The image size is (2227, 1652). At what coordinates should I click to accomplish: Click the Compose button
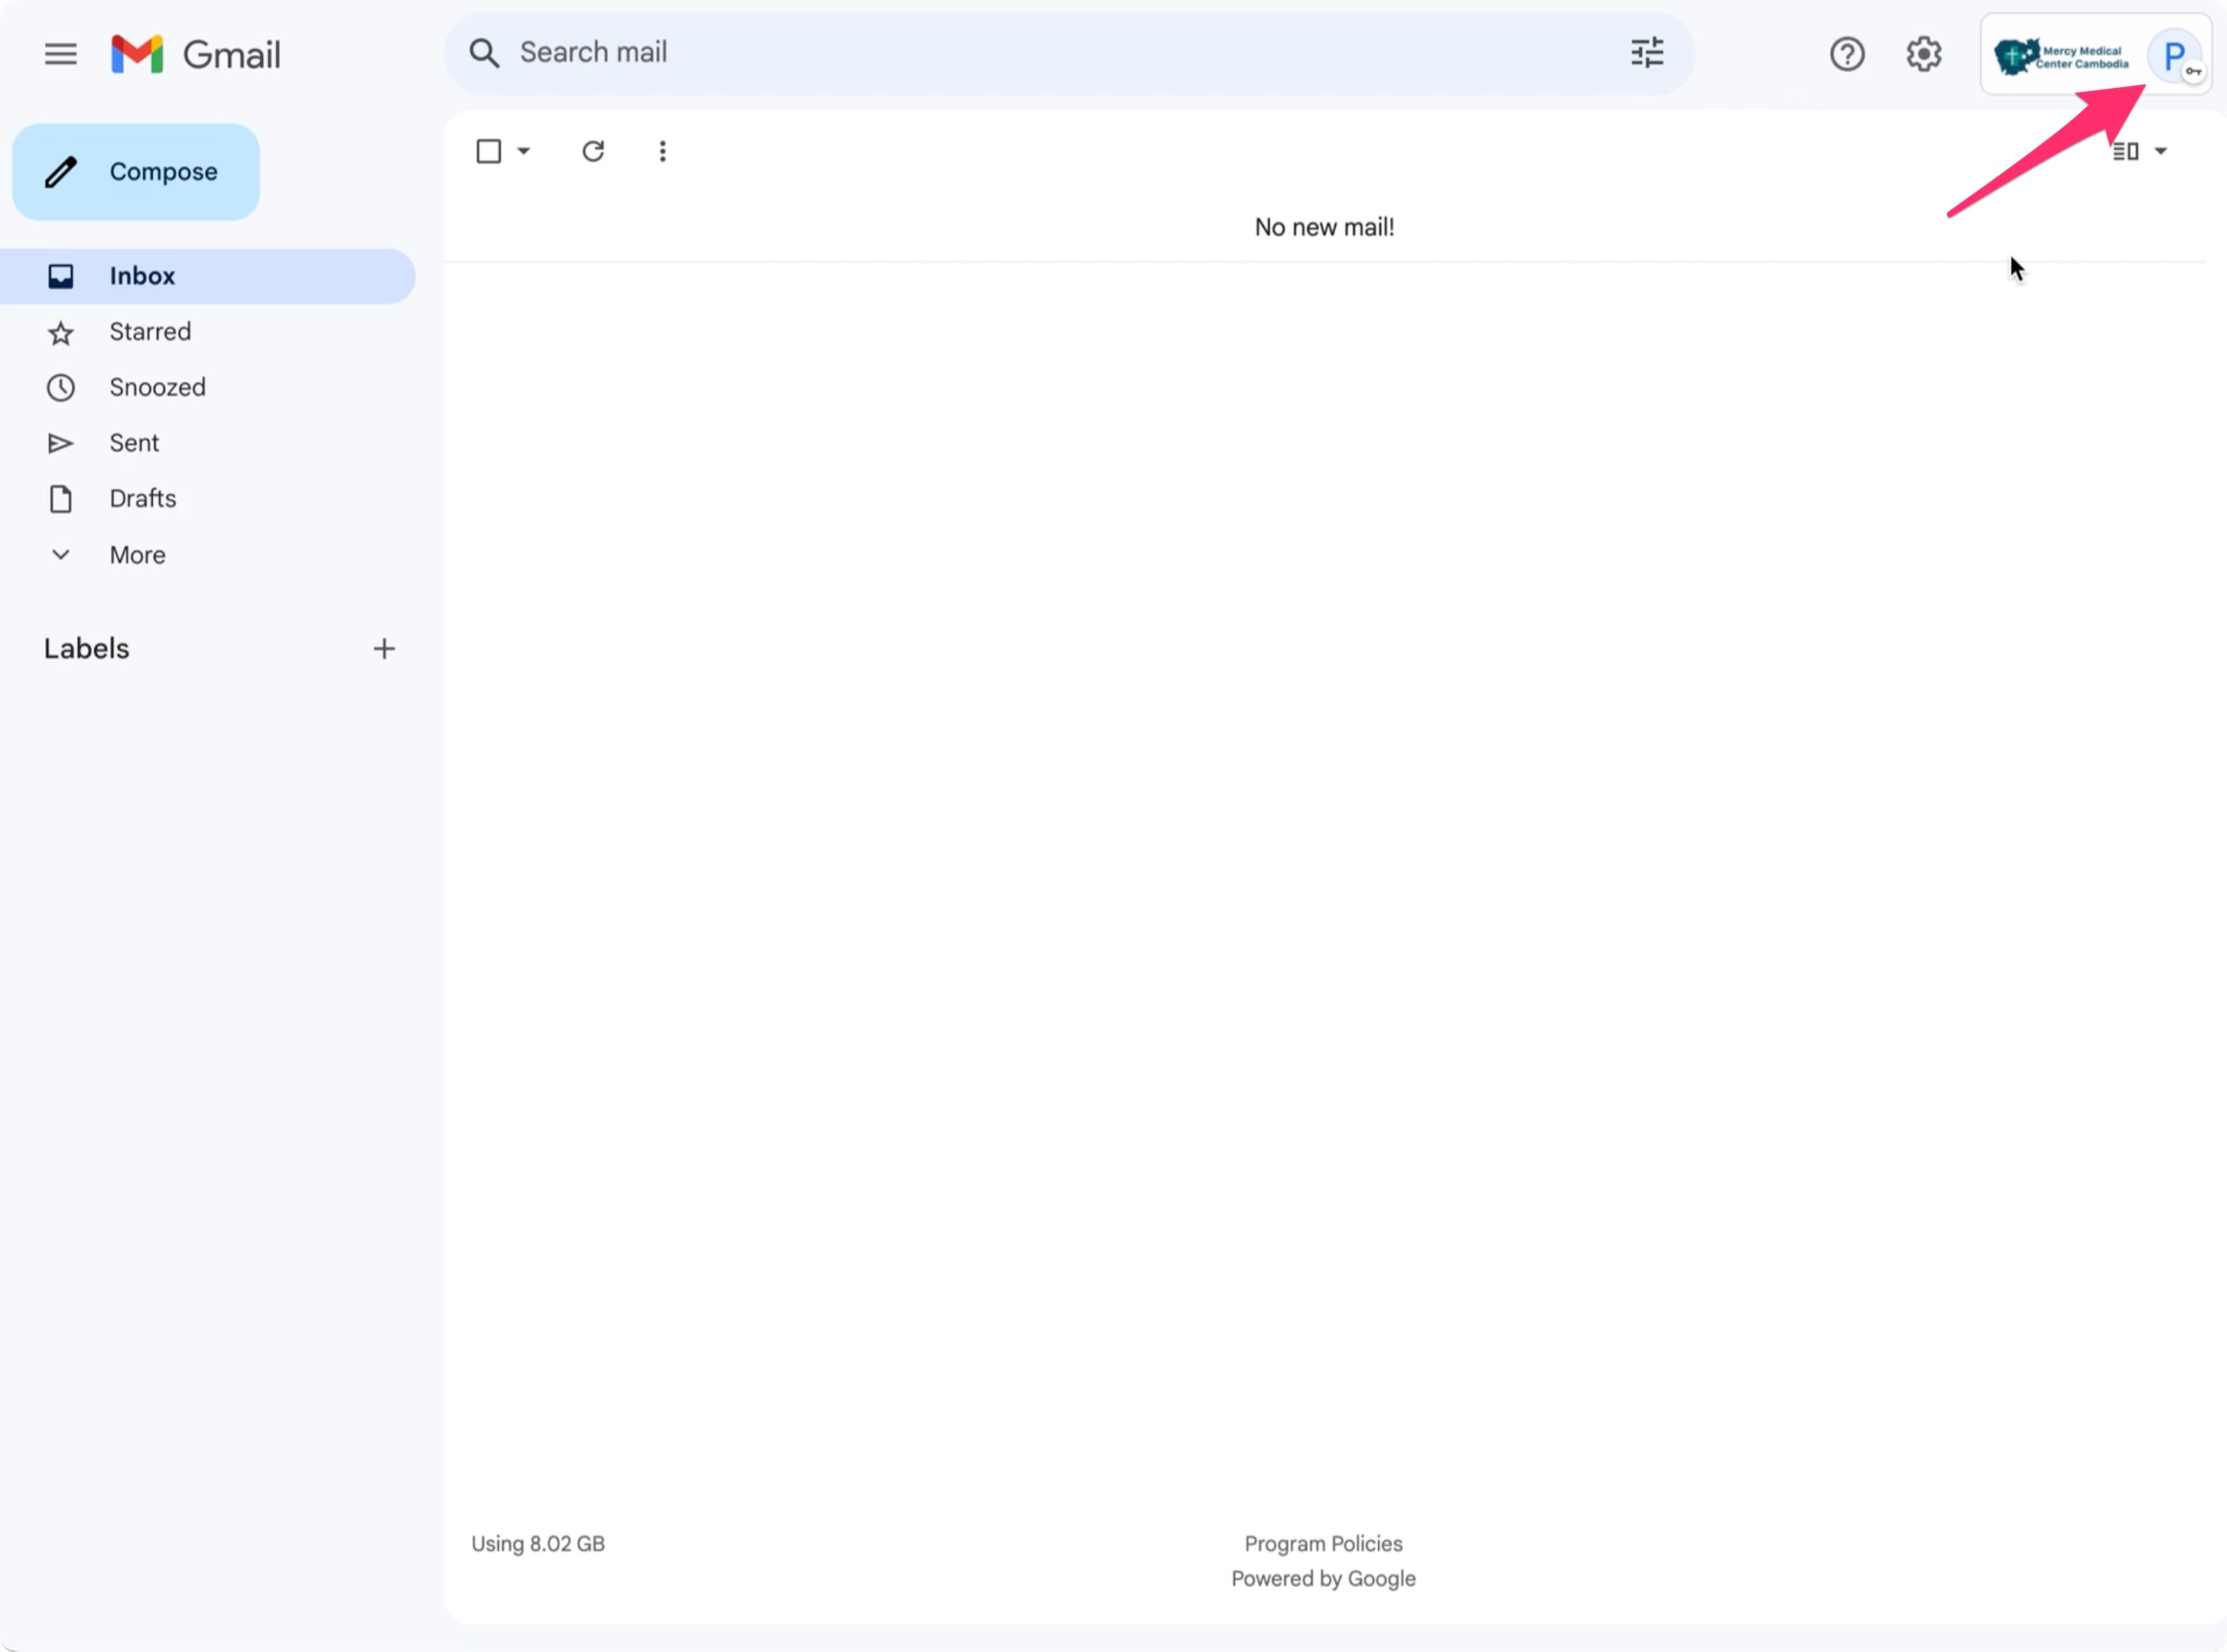[x=136, y=172]
